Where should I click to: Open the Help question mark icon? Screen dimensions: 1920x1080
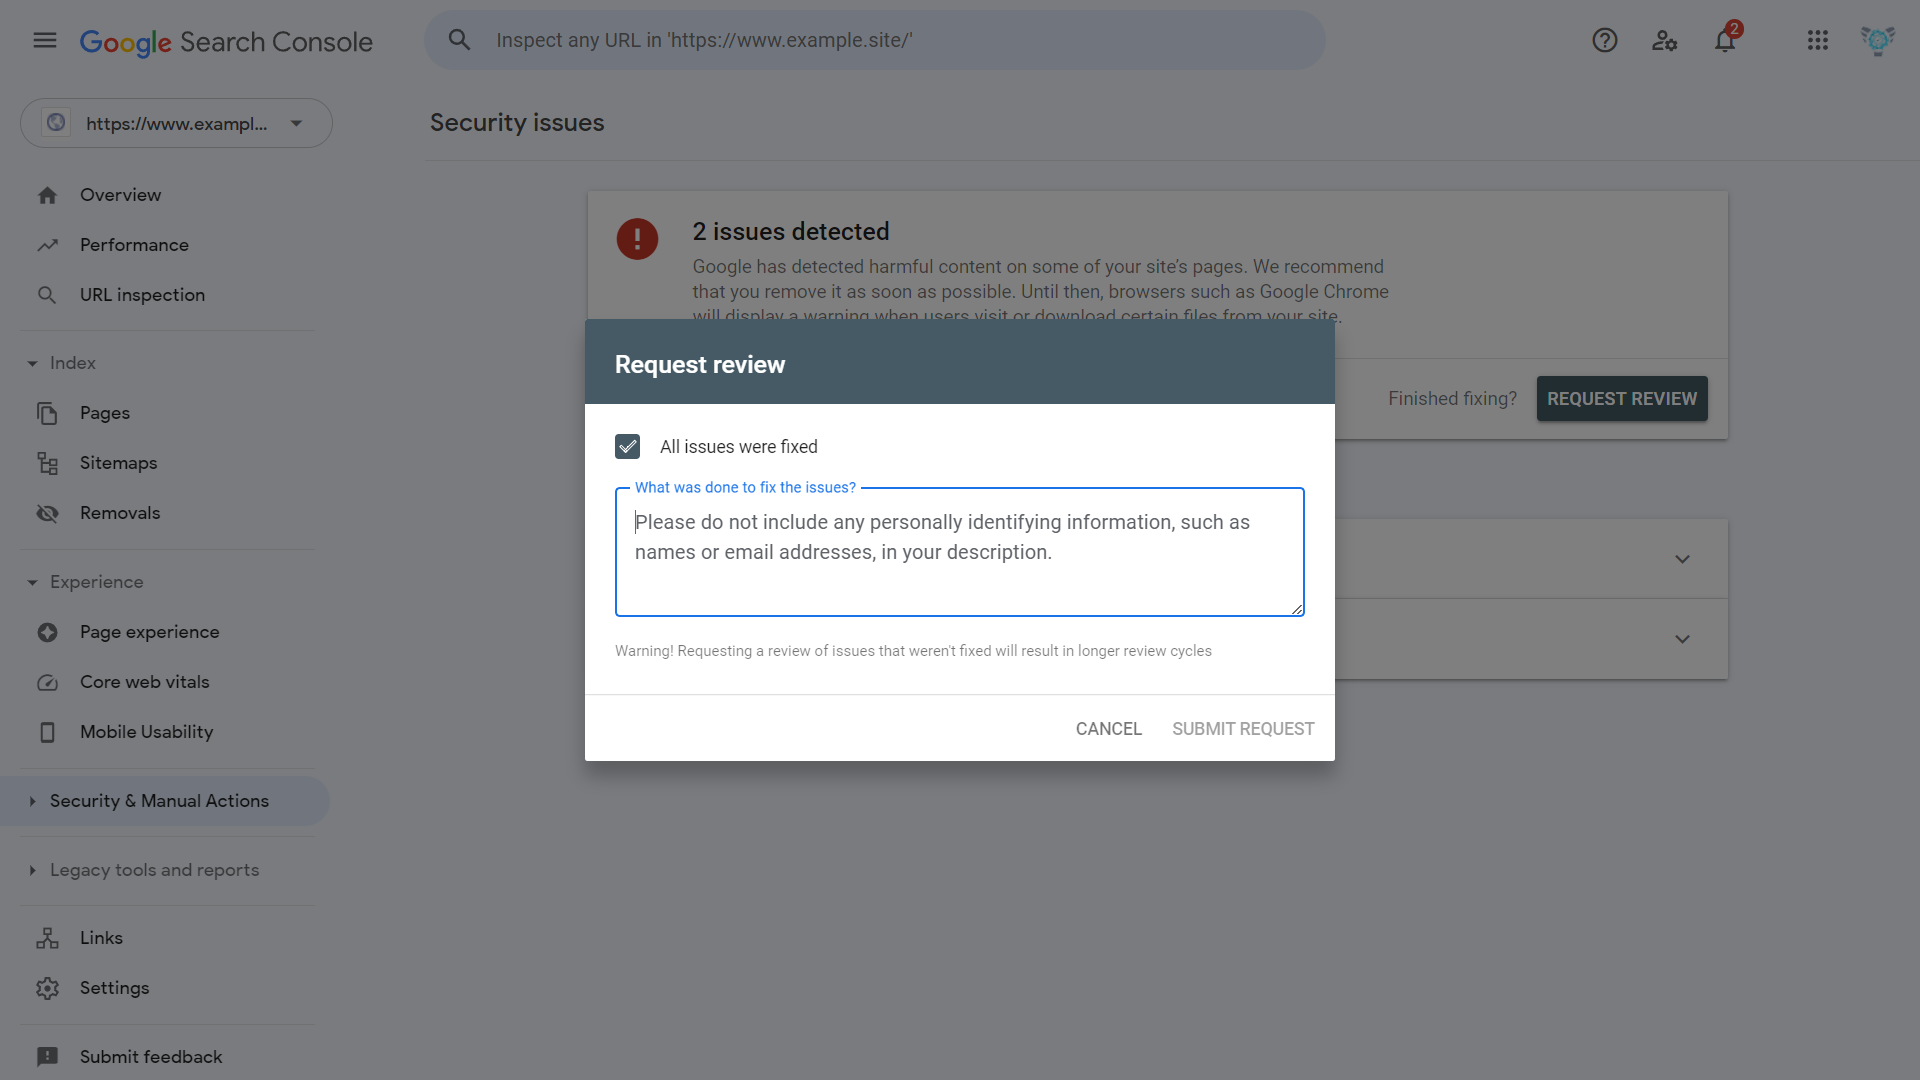coord(1605,40)
